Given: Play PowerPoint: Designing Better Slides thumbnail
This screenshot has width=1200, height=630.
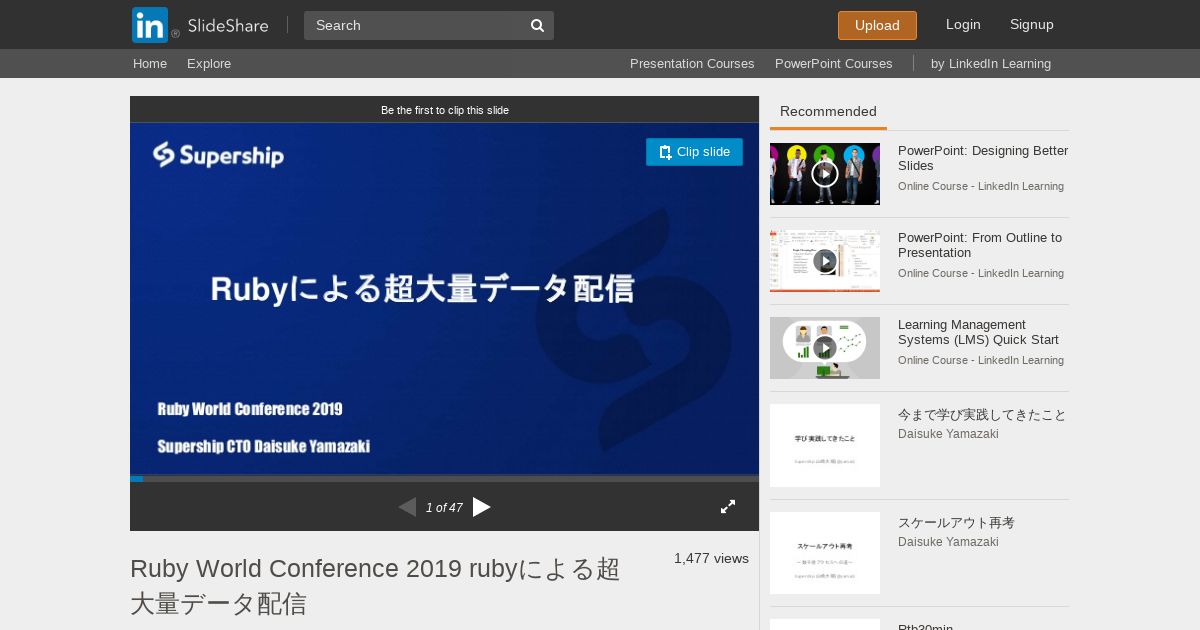Looking at the screenshot, I should click(x=825, y=174).
